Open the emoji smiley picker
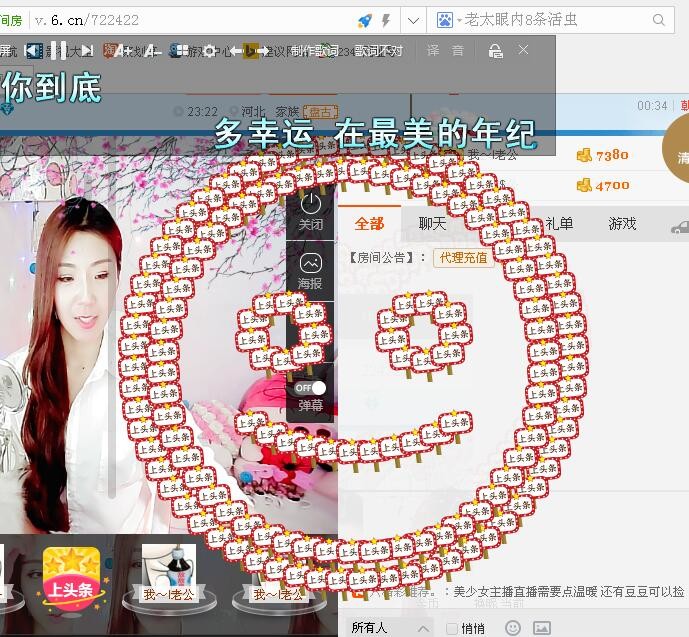 513,628
